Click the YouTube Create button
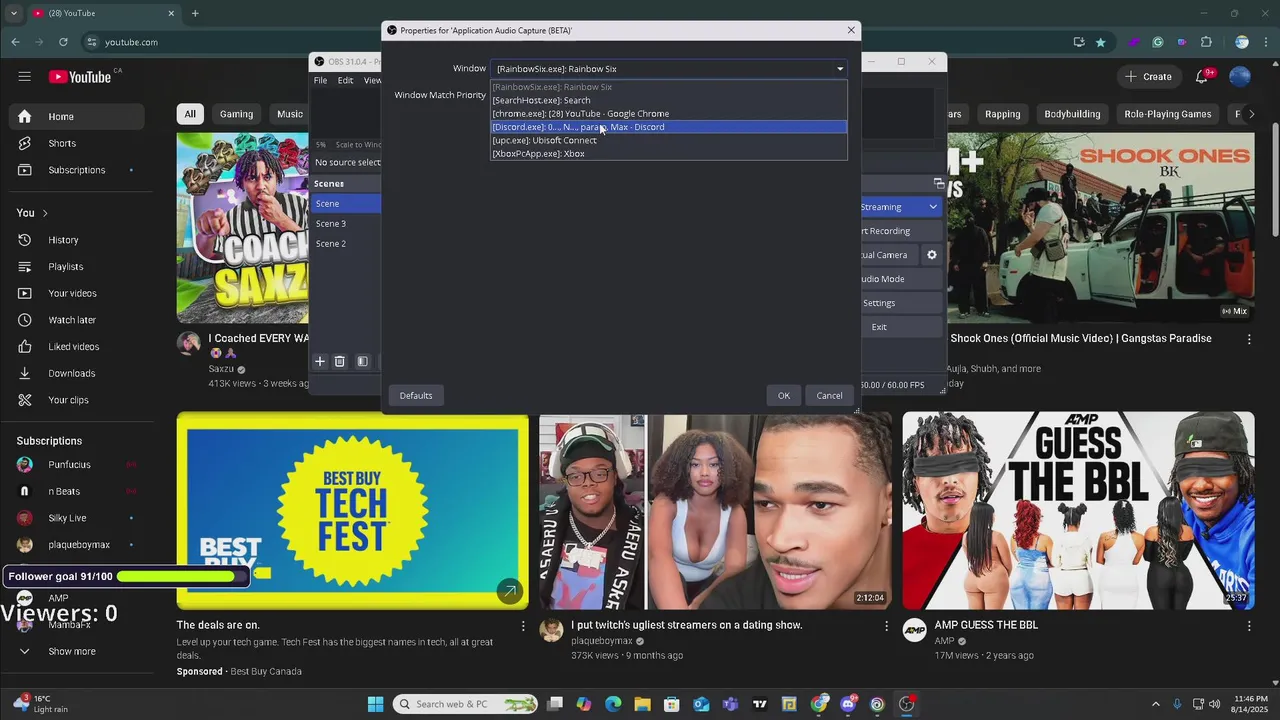 click(x=1148, y=77)
